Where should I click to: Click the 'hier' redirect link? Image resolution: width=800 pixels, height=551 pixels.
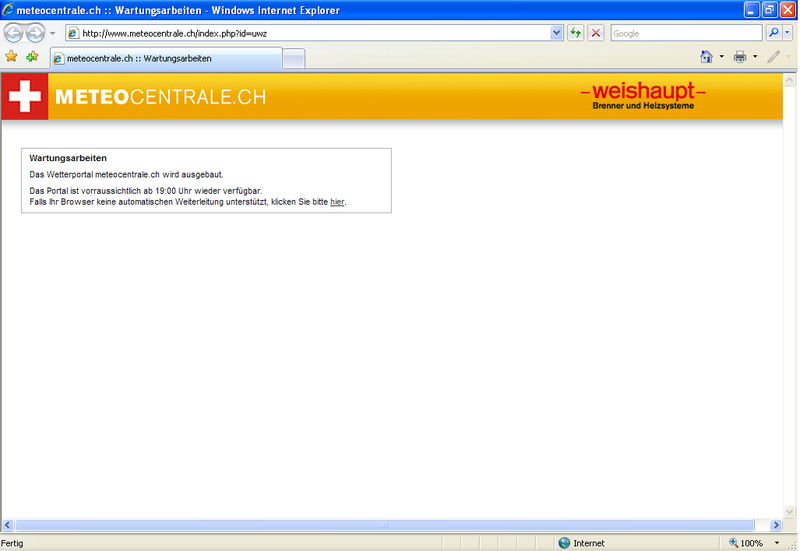click(x=337, y=202)
